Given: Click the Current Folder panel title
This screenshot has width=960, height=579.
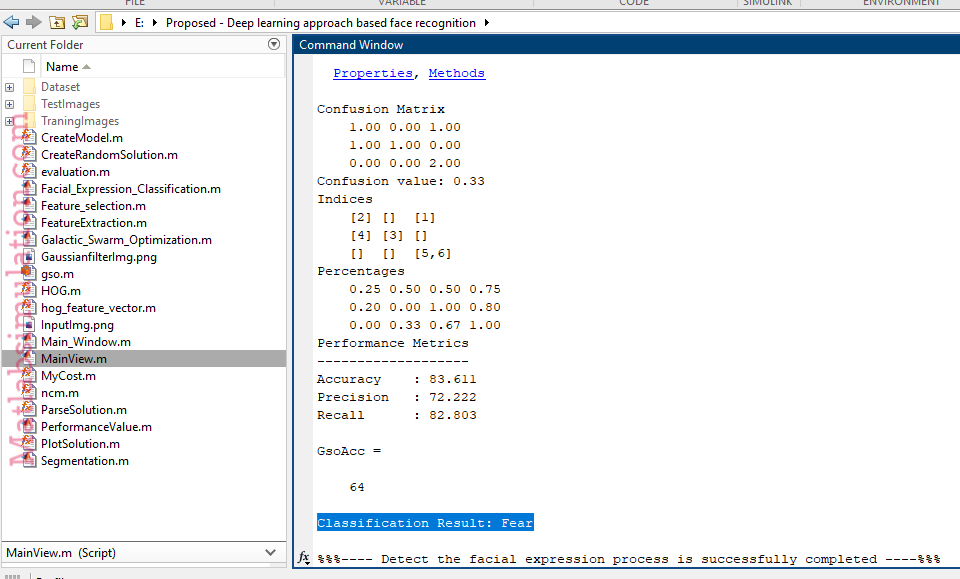Looking at the screenshot, I should click(45, 45).
